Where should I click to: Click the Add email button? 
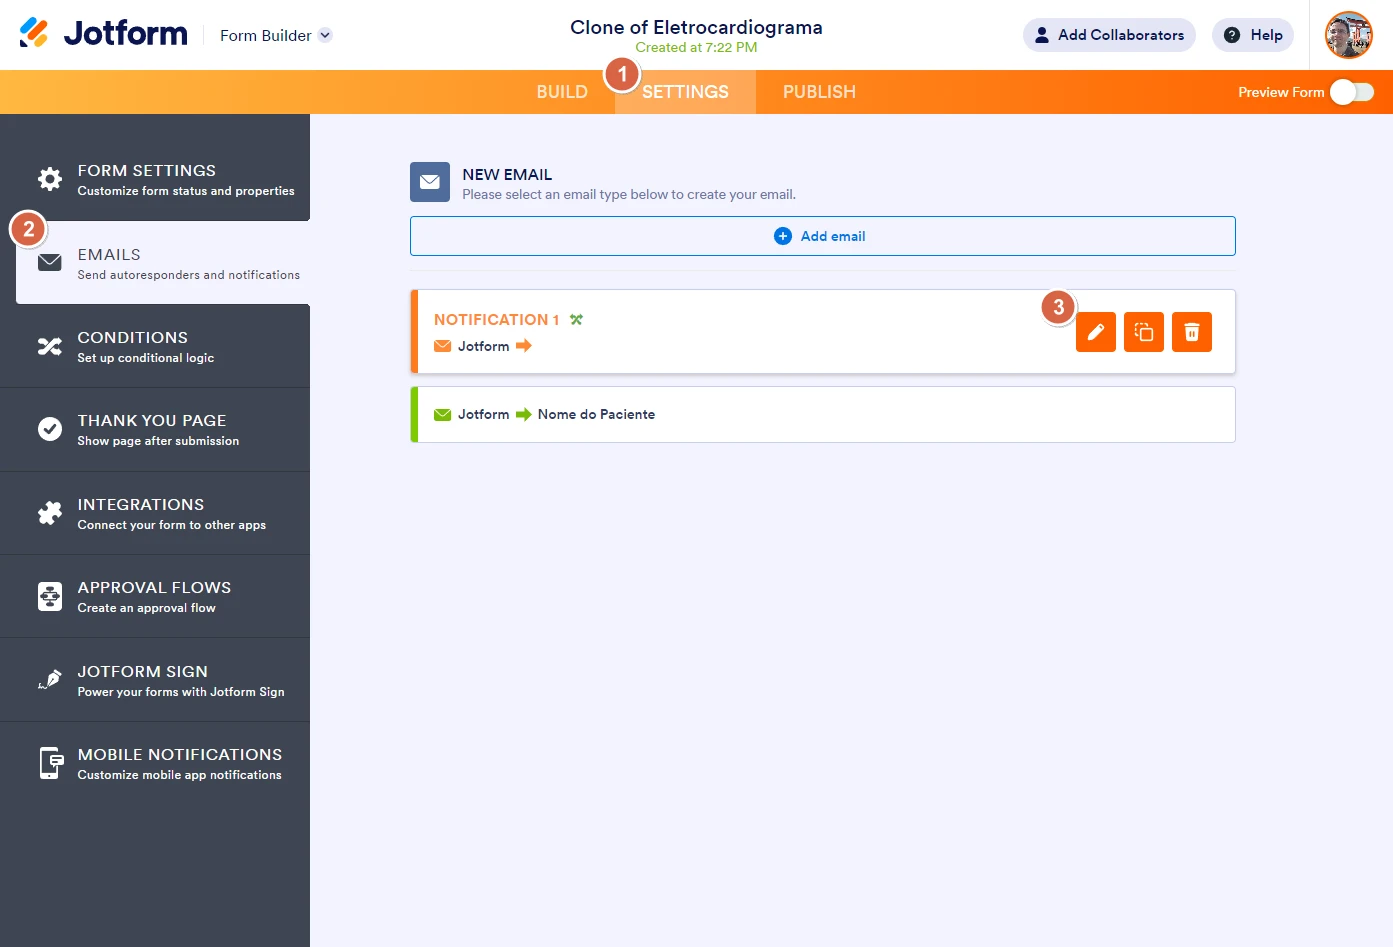click(x=822, y=236)
